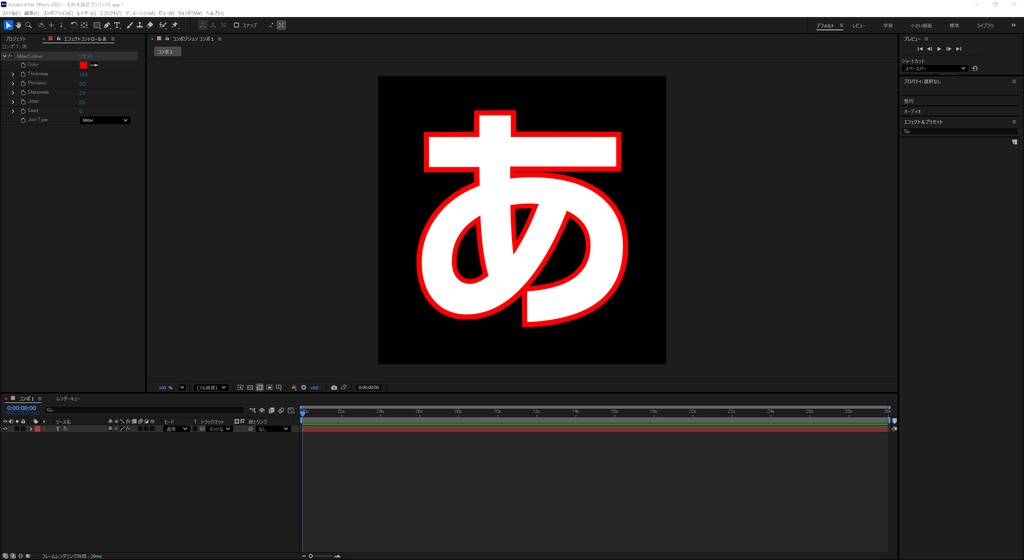This screenshot has width=1024, height=560.
Task: Play the preview
Action: 939,49
